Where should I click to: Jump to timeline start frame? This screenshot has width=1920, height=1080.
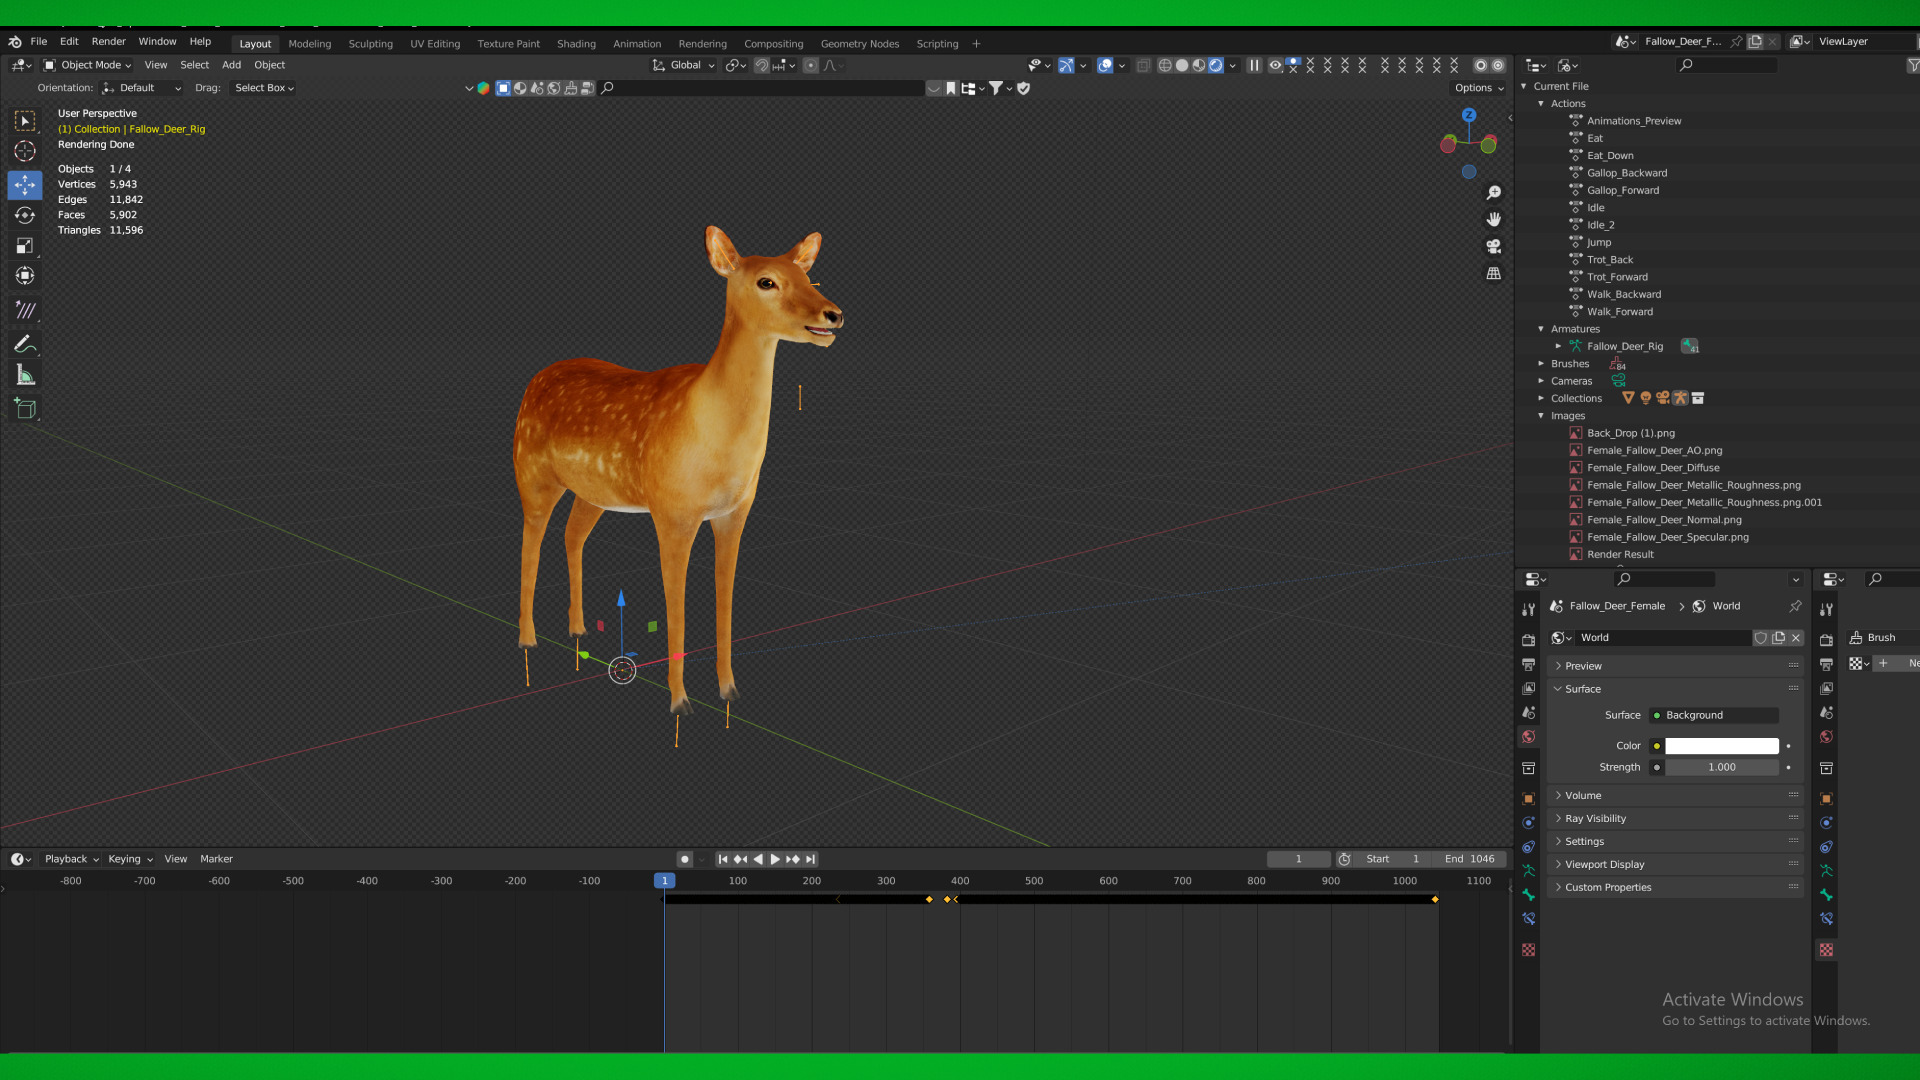pyautogui.click(x=723, y=859)
